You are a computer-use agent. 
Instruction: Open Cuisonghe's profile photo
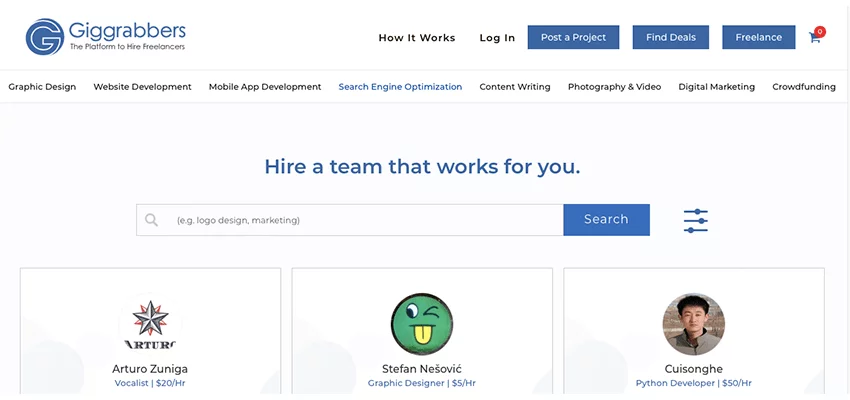(693, 324)
